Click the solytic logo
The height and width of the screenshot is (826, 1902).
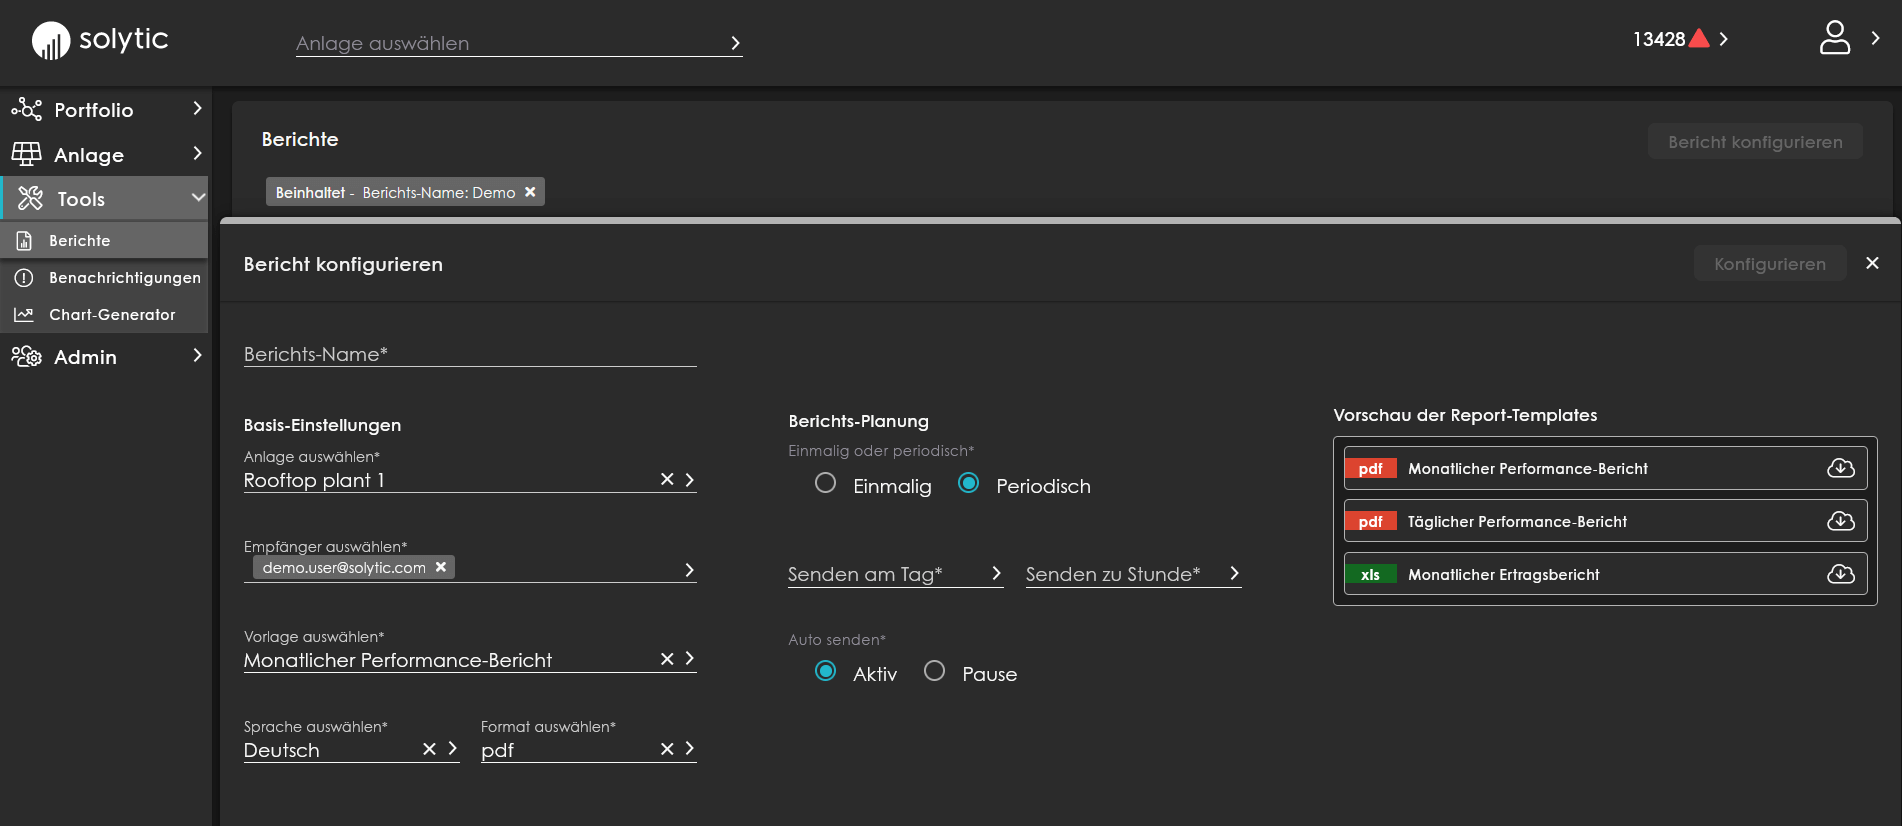point(100,40)
